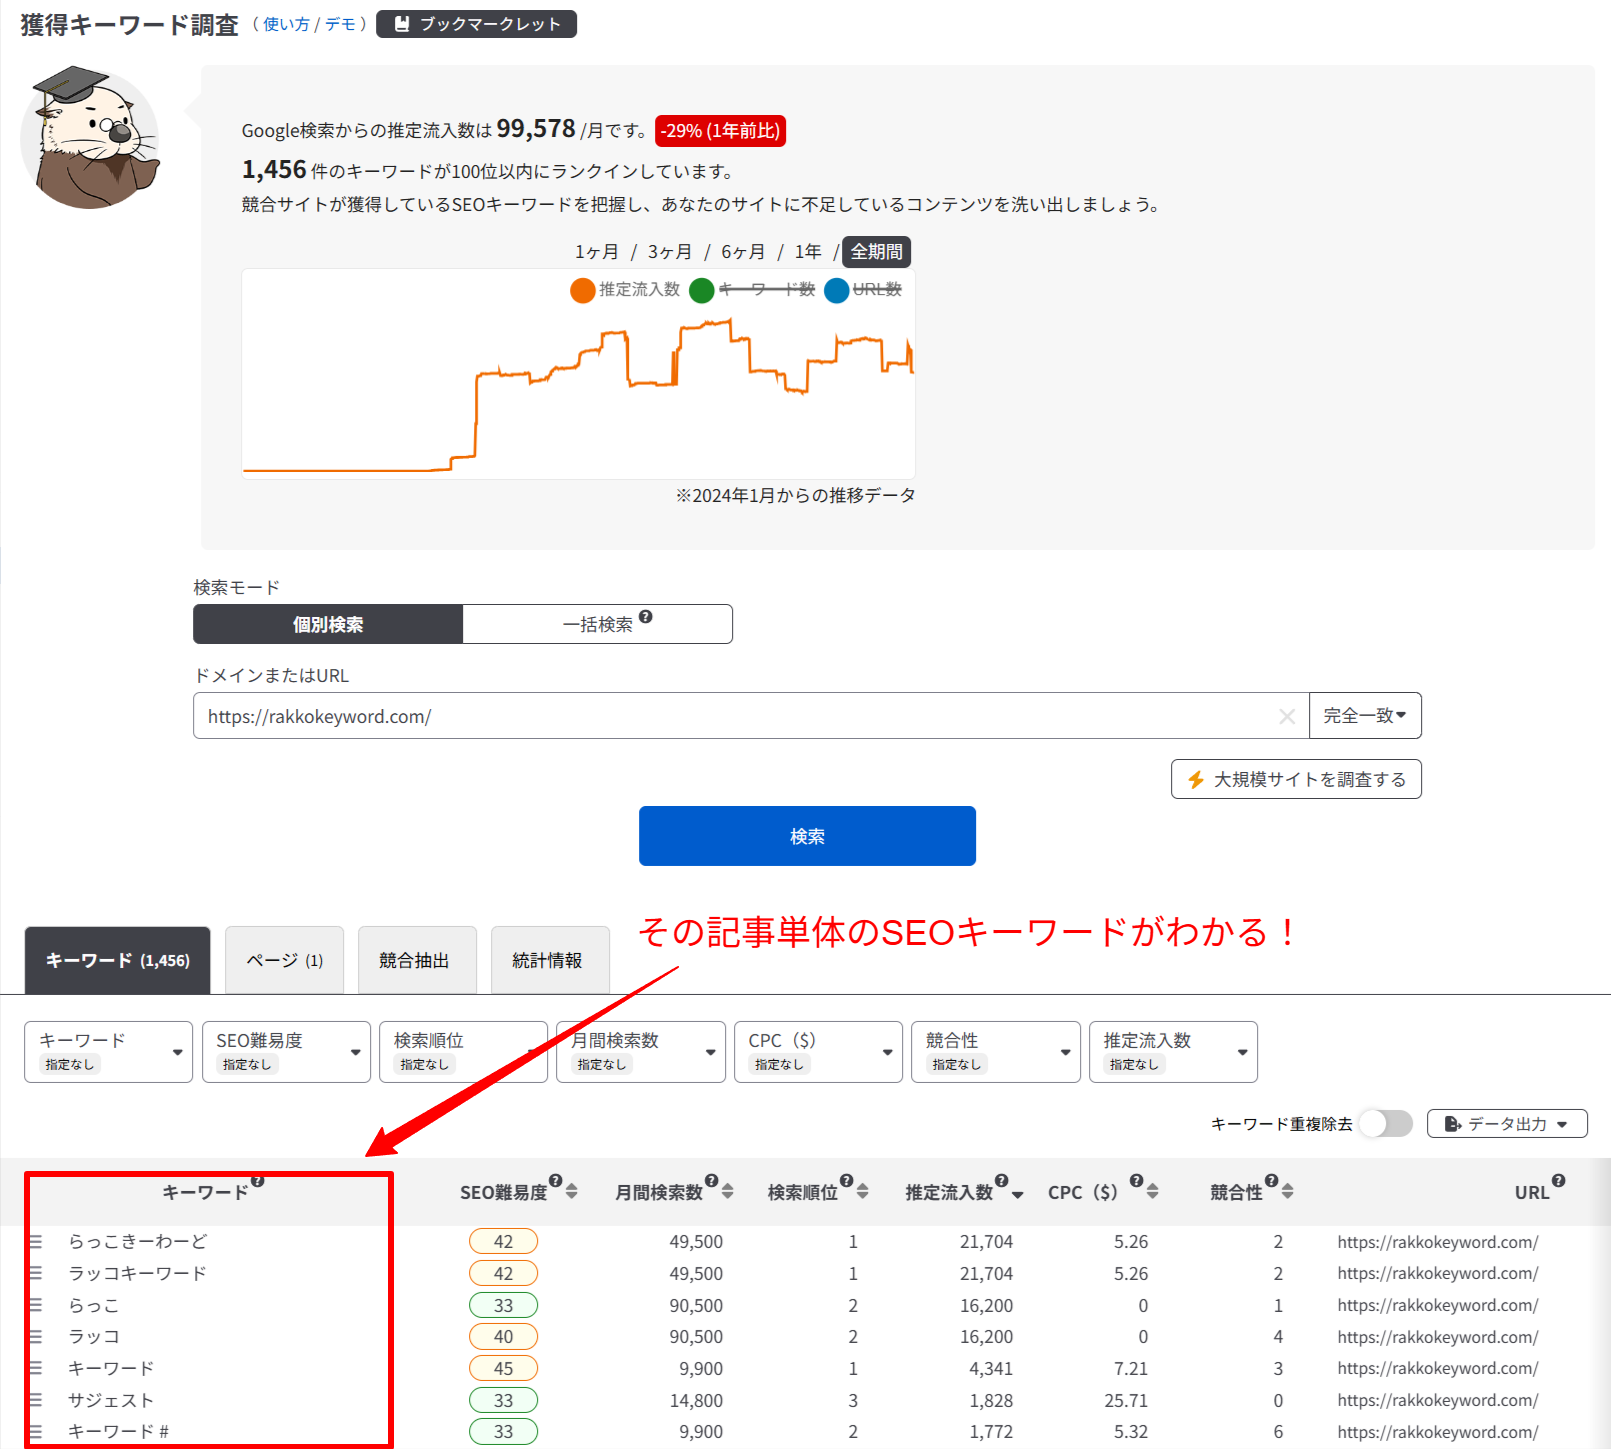The width and height of the screenshot is (1611, 1449).
Task: Select the 1ヶ月 chart period
Action: point(597,252)
